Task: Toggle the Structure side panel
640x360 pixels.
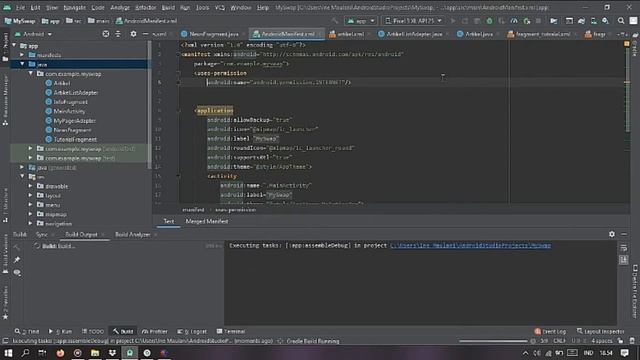Action: click(5, 206)
